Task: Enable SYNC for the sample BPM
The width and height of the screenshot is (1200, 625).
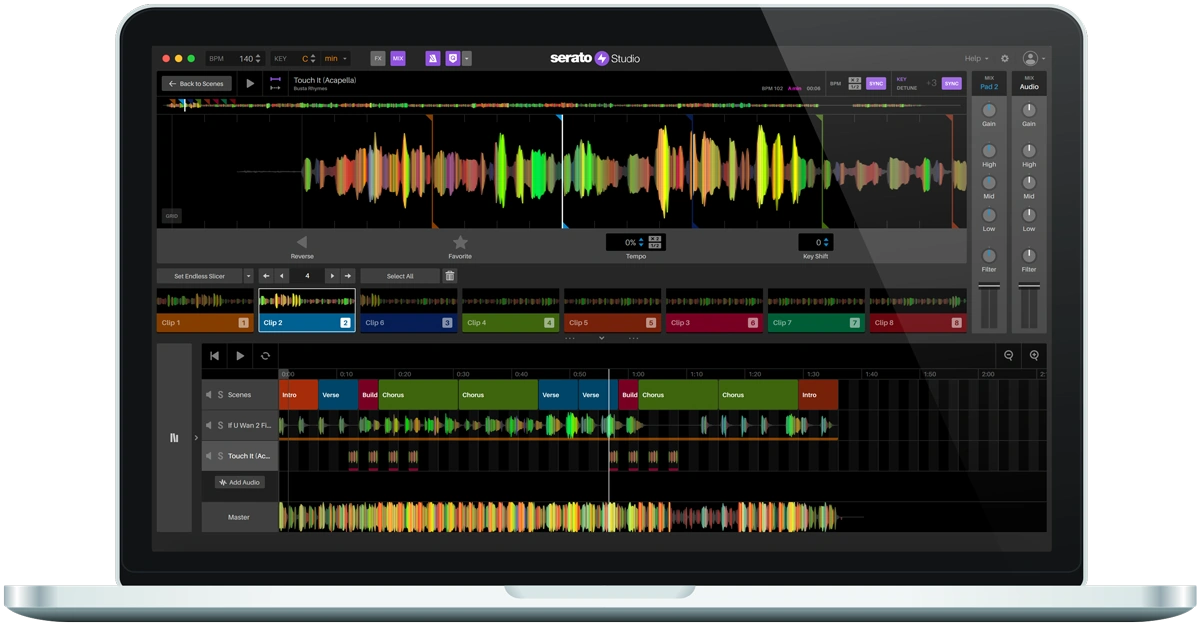Action: pos(877,83)
